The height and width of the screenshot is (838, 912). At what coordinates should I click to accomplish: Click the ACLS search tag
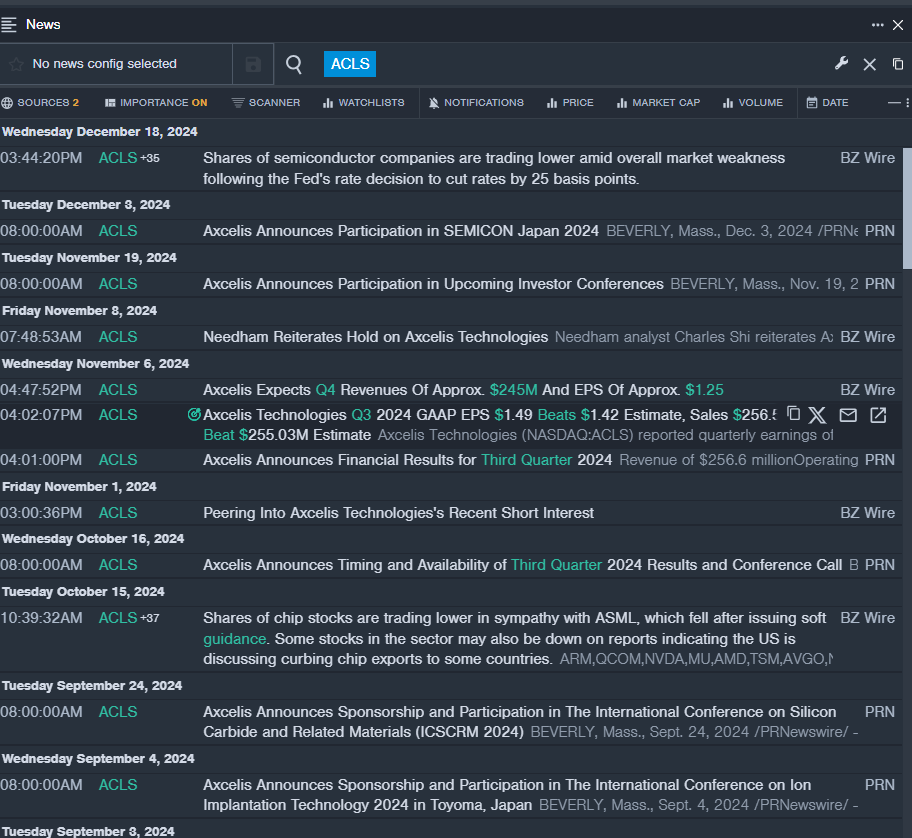[349, 64]
